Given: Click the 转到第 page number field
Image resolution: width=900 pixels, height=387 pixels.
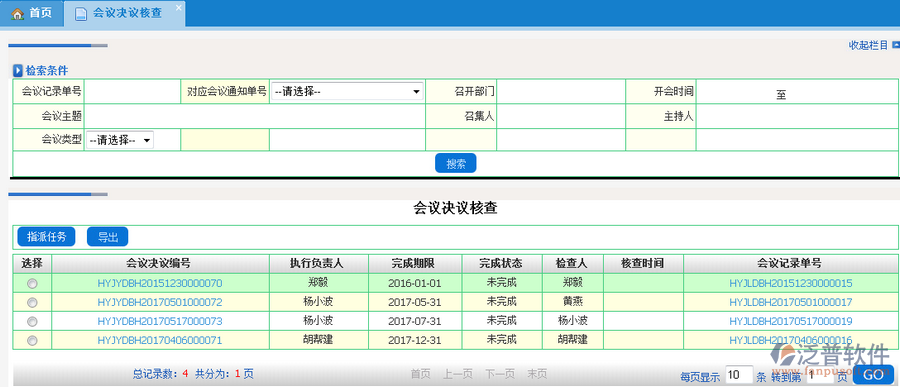Looking at the screenshot, I should 820,376.
